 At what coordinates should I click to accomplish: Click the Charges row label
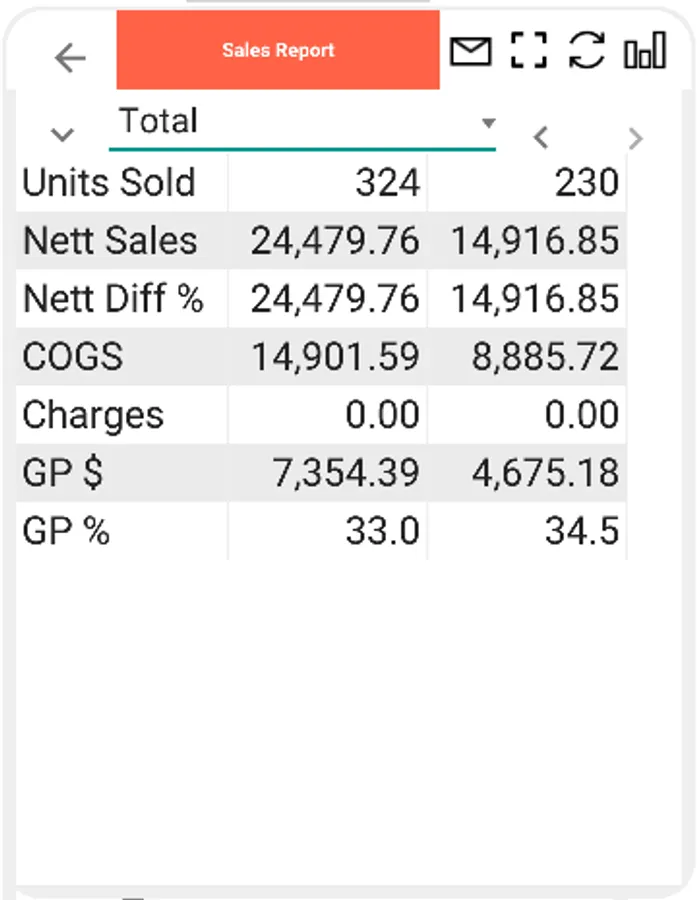click(x=93, y=415)
